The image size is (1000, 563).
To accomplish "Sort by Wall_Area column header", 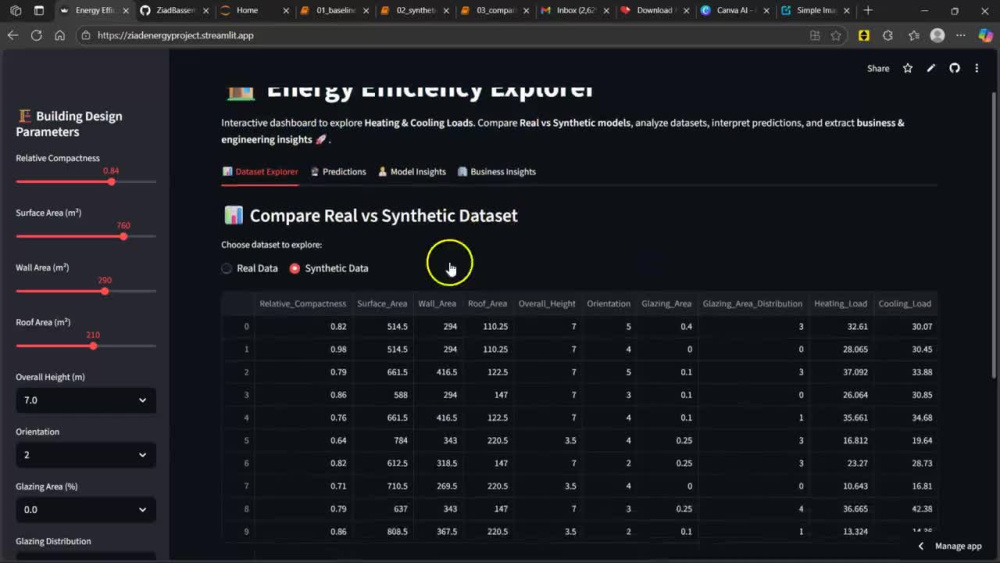I will point(437,304).
